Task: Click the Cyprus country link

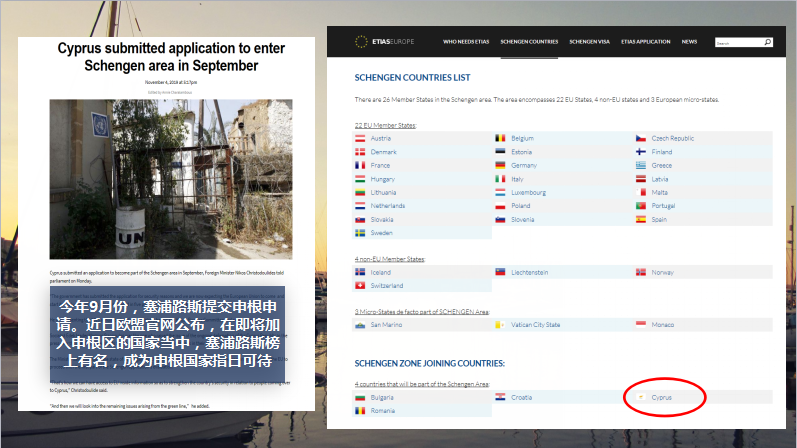Action: point(662,397)
